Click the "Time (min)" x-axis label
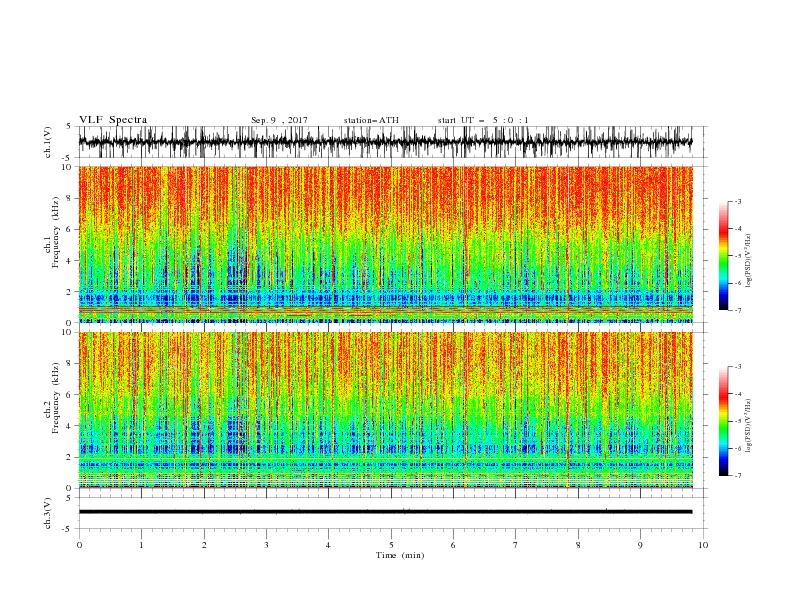Image resolution: width=792 pixels, height=612 pixels. point(400,555)
